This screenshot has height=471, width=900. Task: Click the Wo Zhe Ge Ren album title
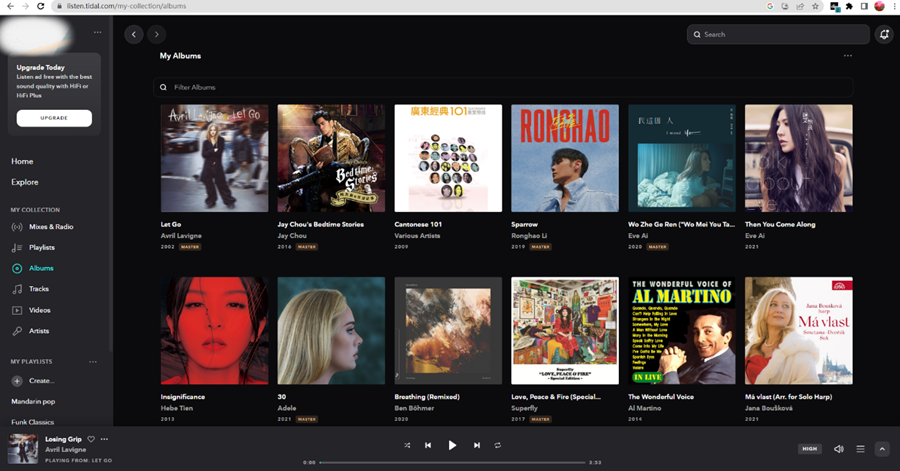coord(681,224)
